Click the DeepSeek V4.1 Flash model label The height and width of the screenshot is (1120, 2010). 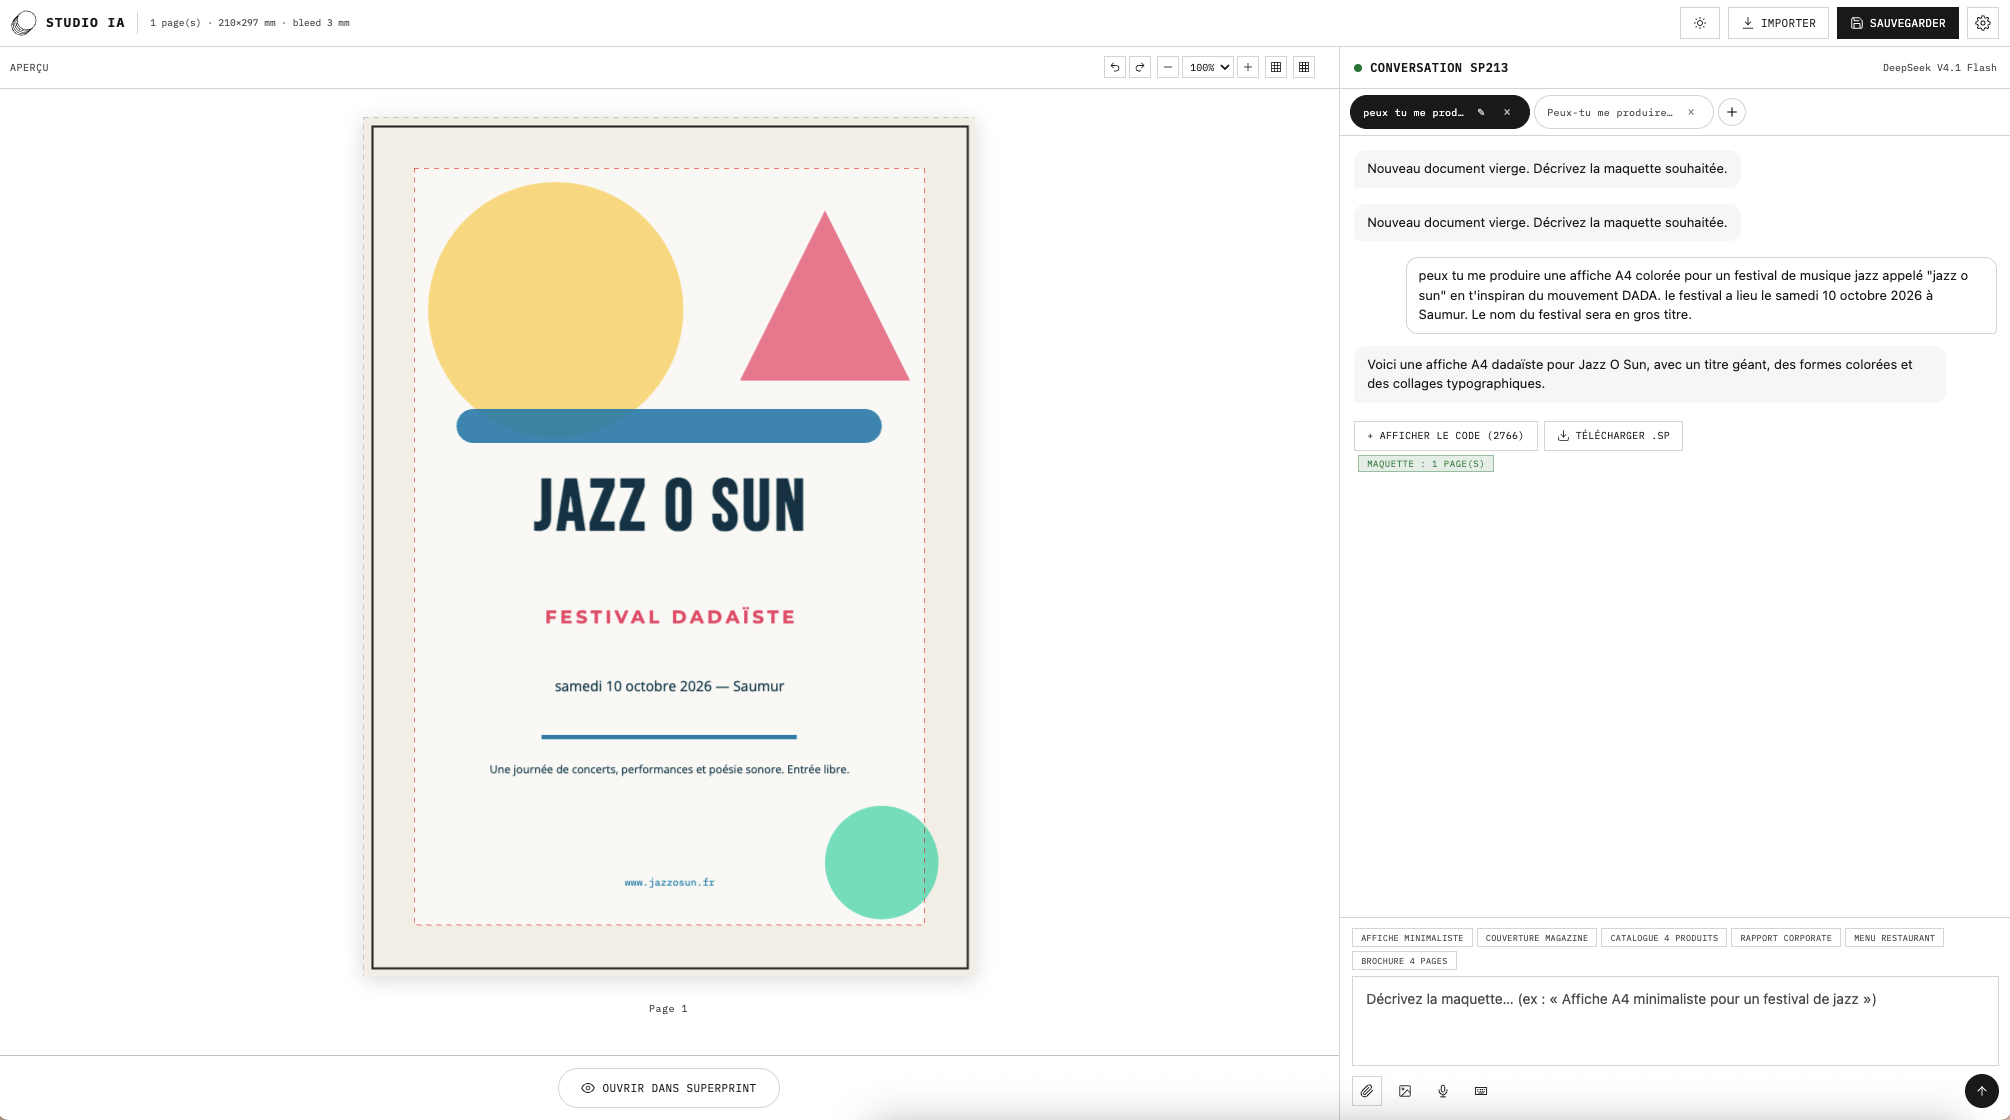1939,68
